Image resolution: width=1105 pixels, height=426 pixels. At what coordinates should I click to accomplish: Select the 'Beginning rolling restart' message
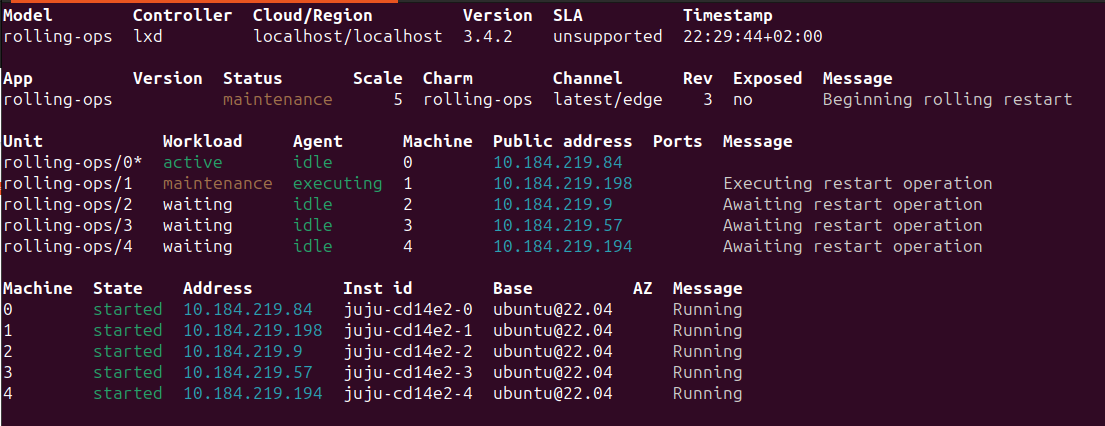point(947,100)
